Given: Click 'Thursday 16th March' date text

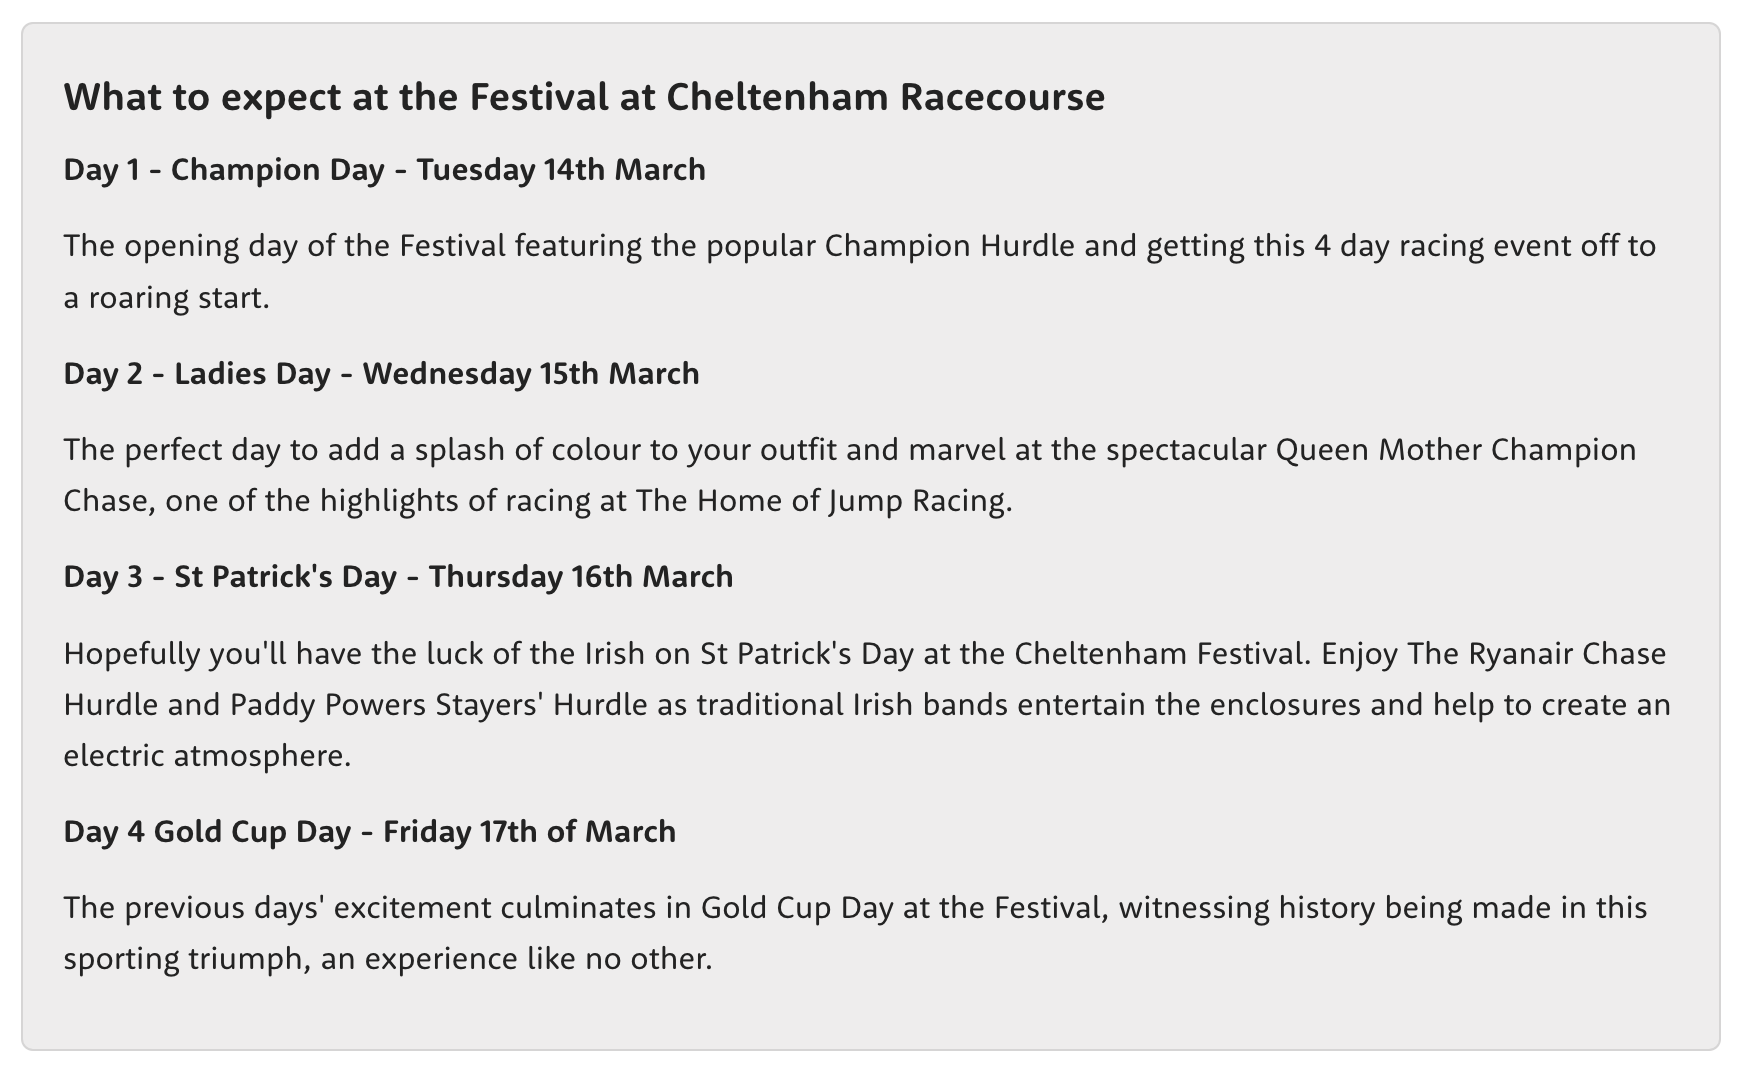Looking at the screenshot, I should 581,577.
